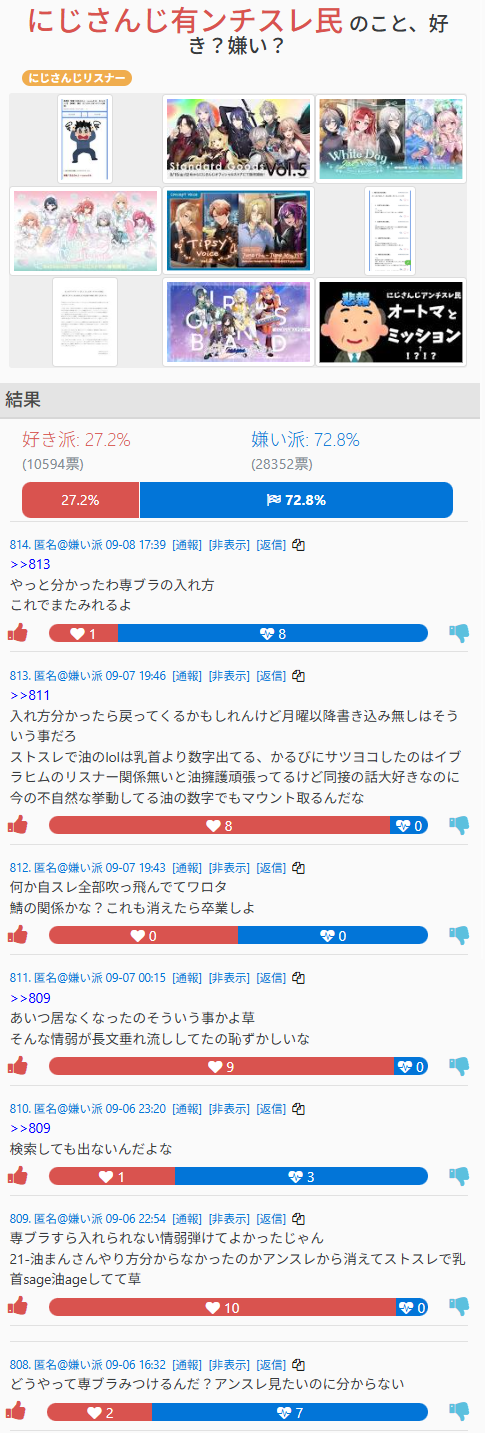The width and height of the screenshot is (485, 1433).
Task: Click thumbs-up icon on comment 812
Action: pos(17,935)
